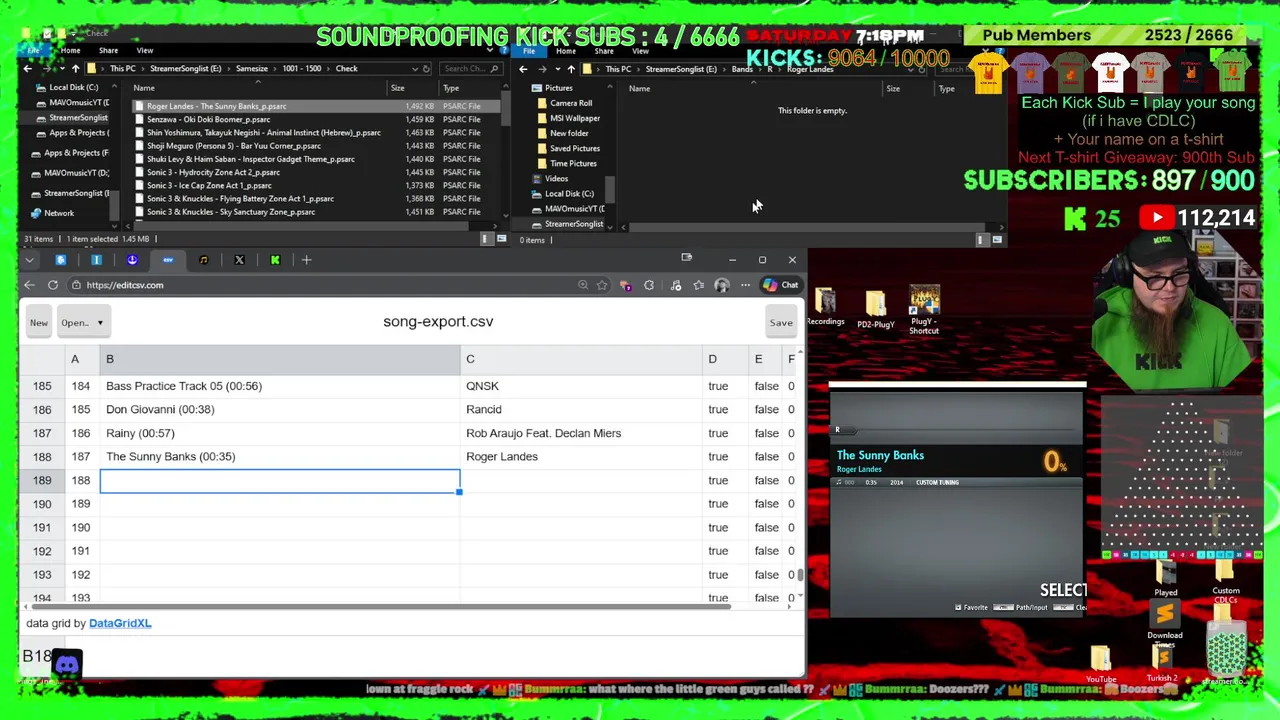
Task: Open the PlugY Shortcut desktop icon
Action: [x=924, y=310]
